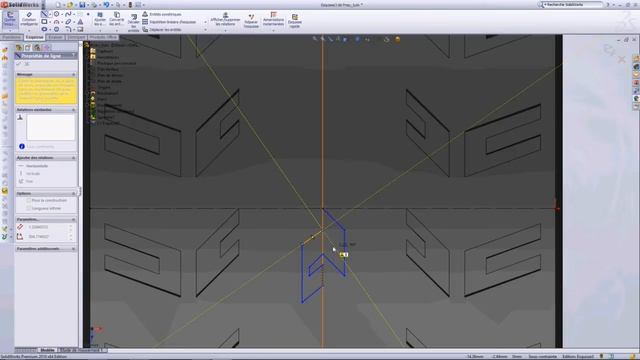Click Réparer l'esquisse tool
The image size is (640, 360).
(x=251, y=21)
